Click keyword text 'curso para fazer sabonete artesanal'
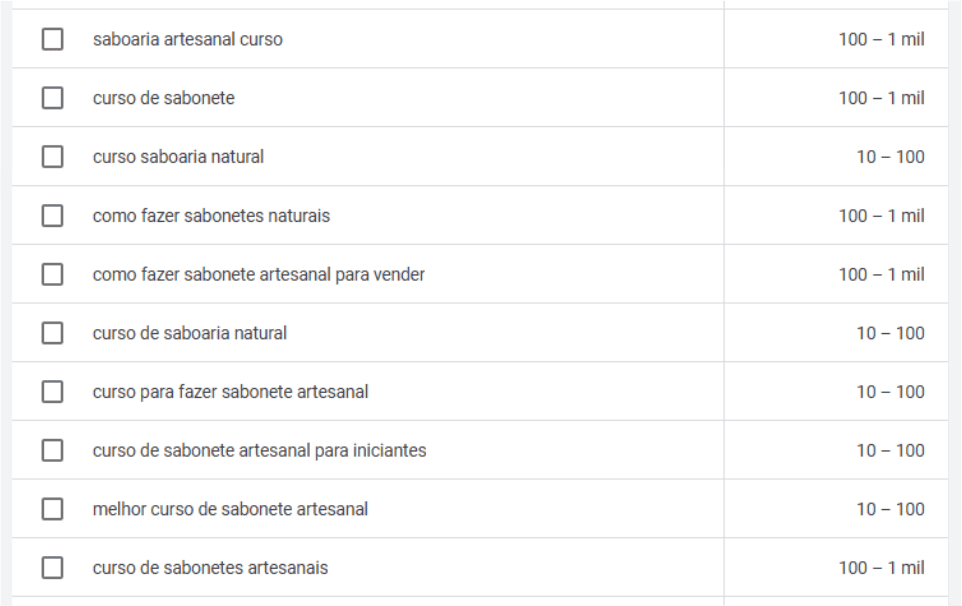 click(230, 392)
